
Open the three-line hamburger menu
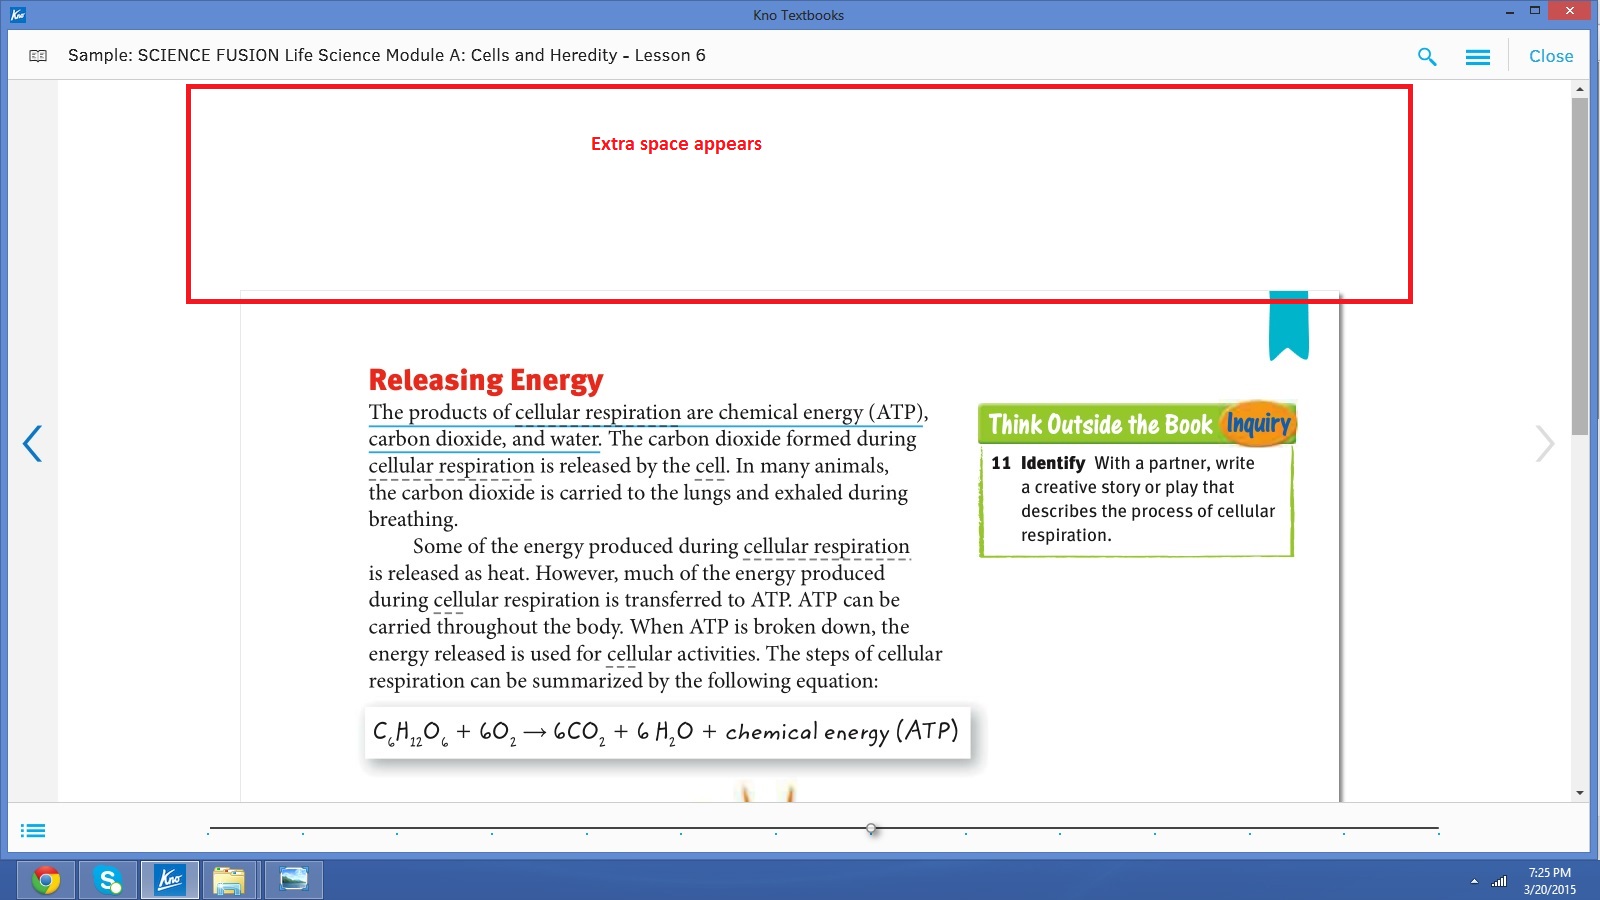[x=1478, y=58]
